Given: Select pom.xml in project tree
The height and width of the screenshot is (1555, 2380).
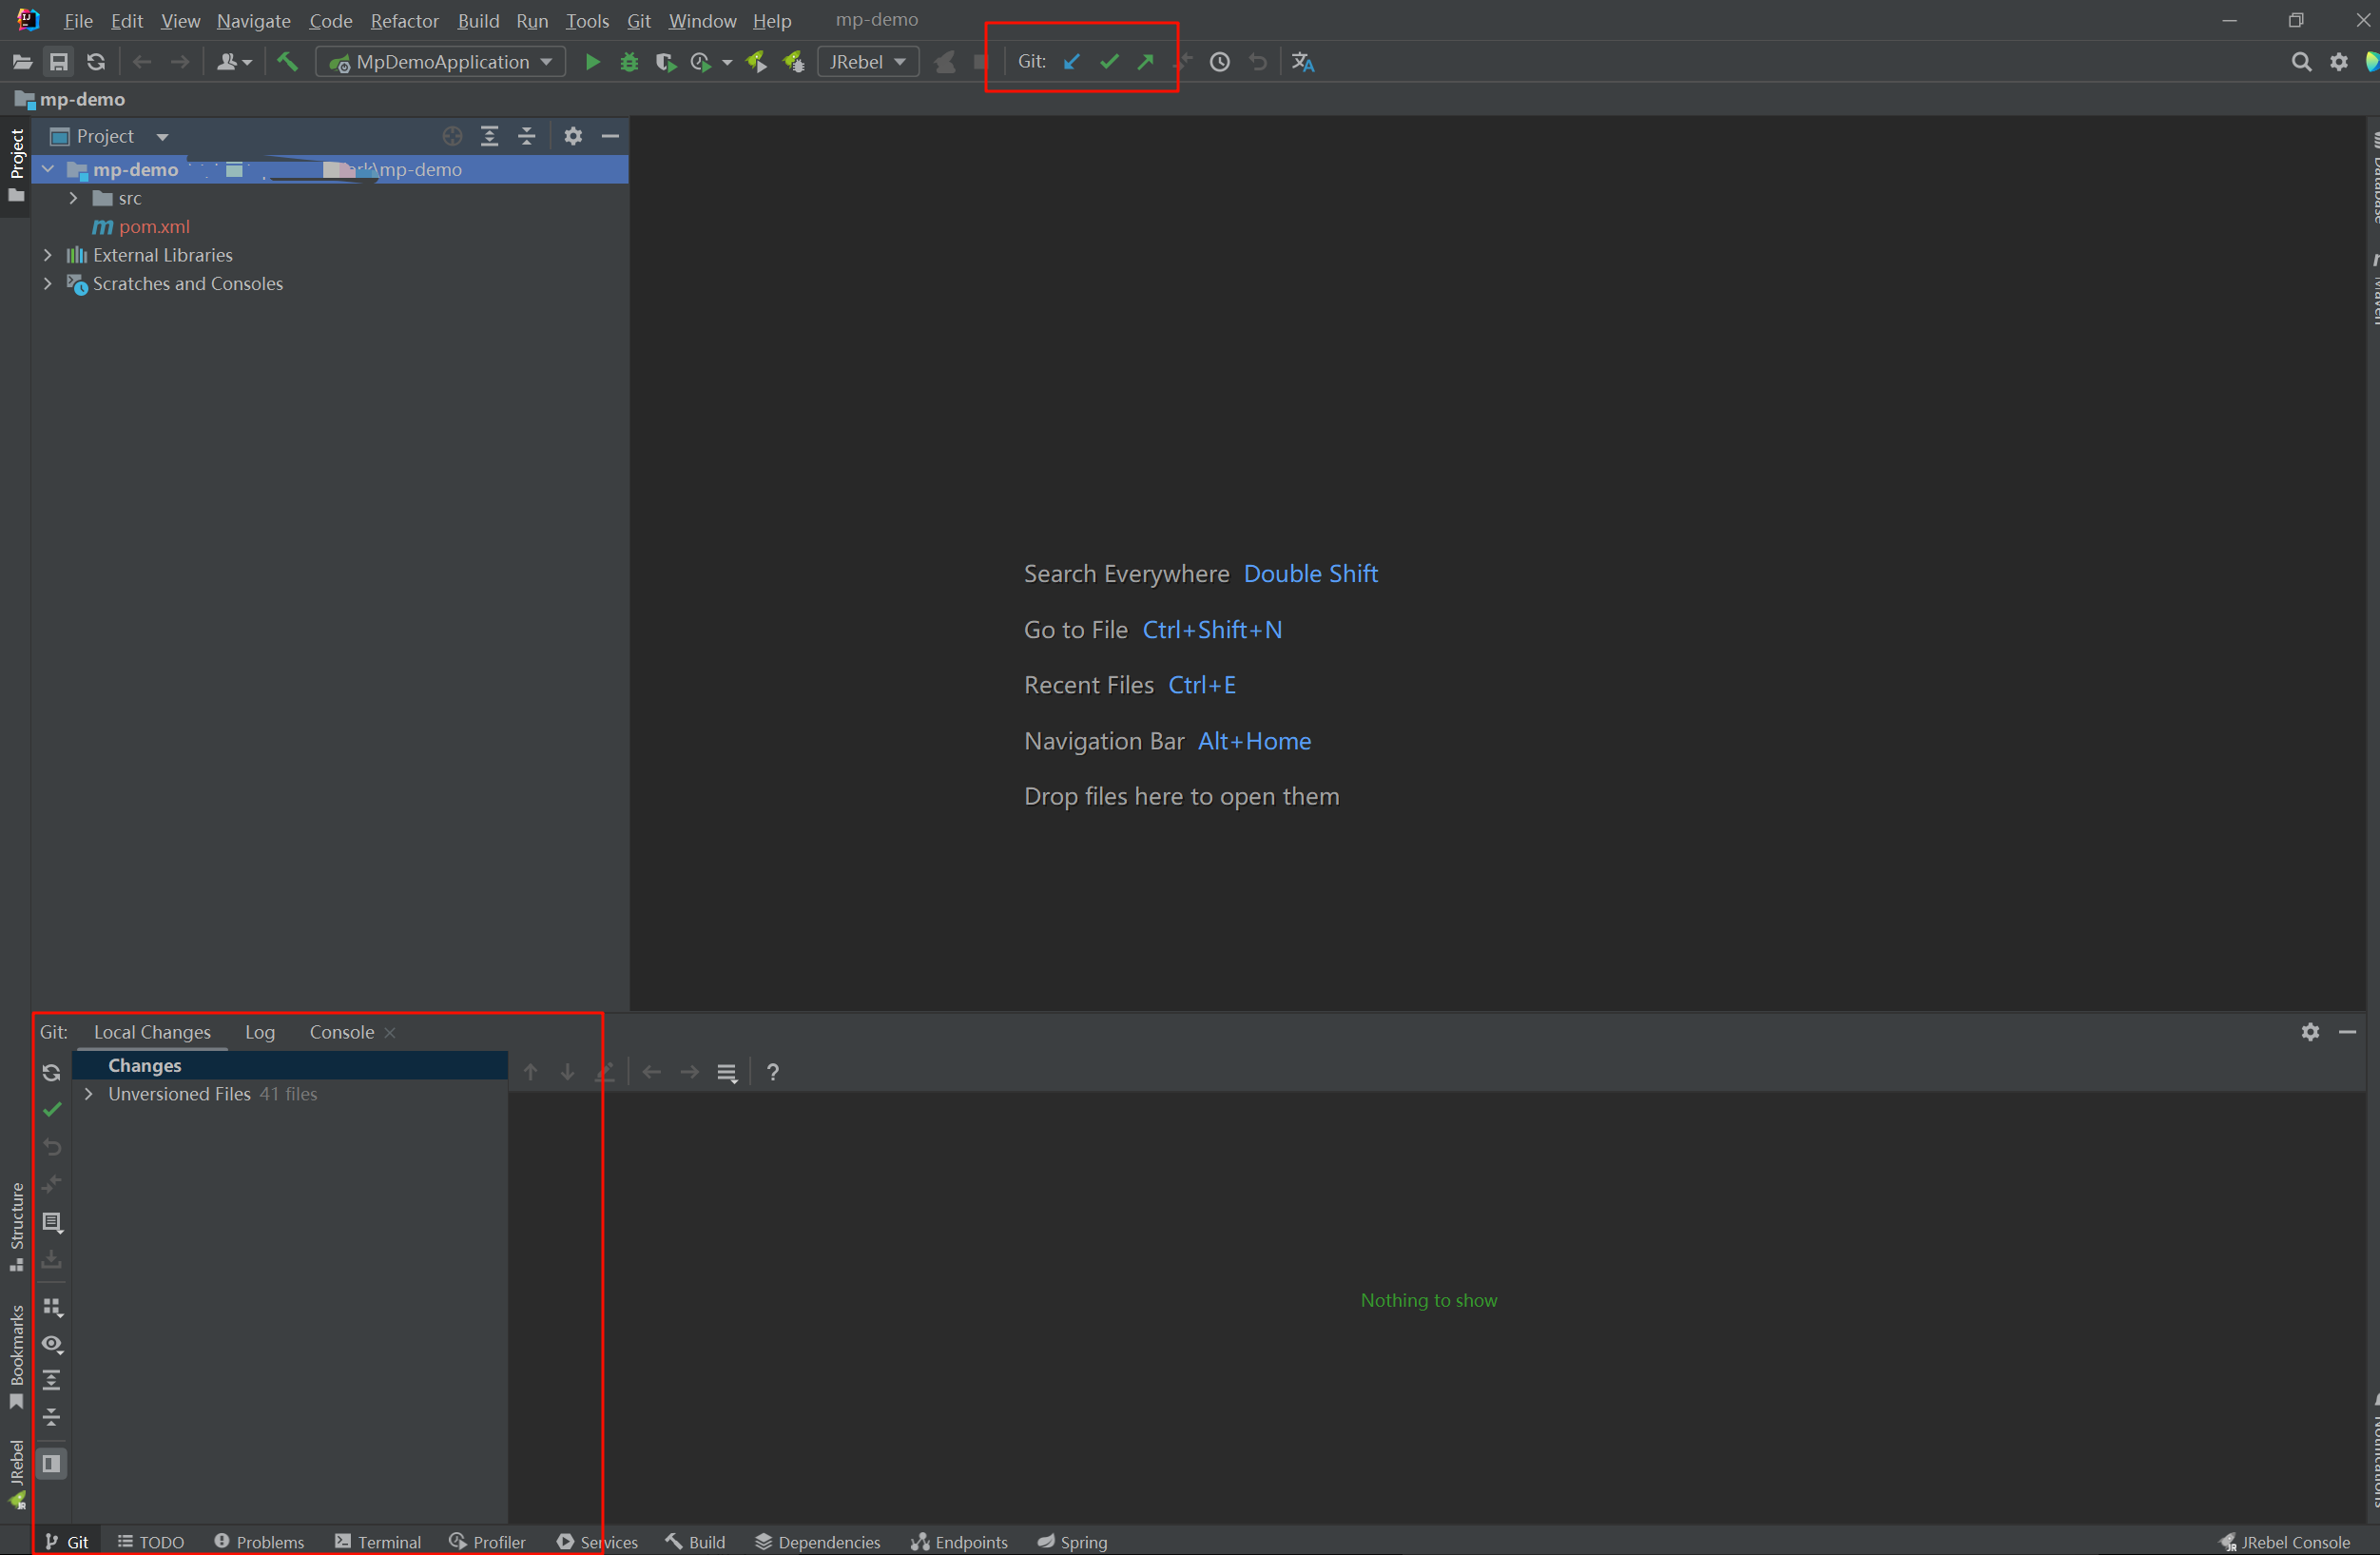Looking at the screenshot, I should pyautogui.click(x=154, y=227).
